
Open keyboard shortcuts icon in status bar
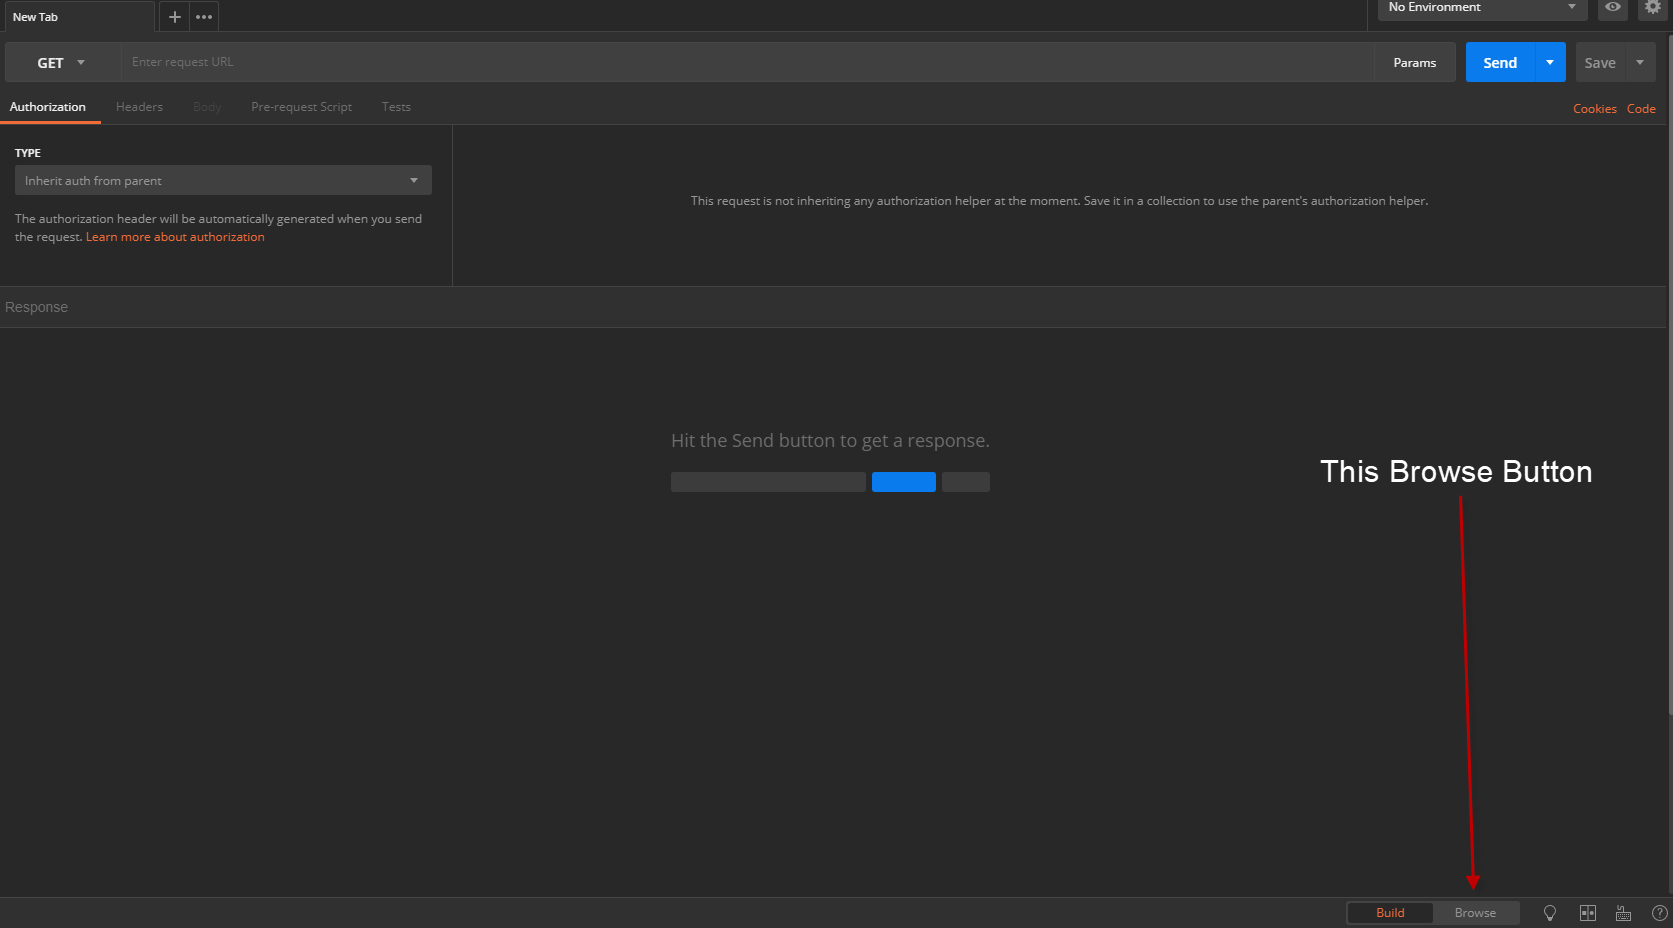click(x=1623, y=912)
